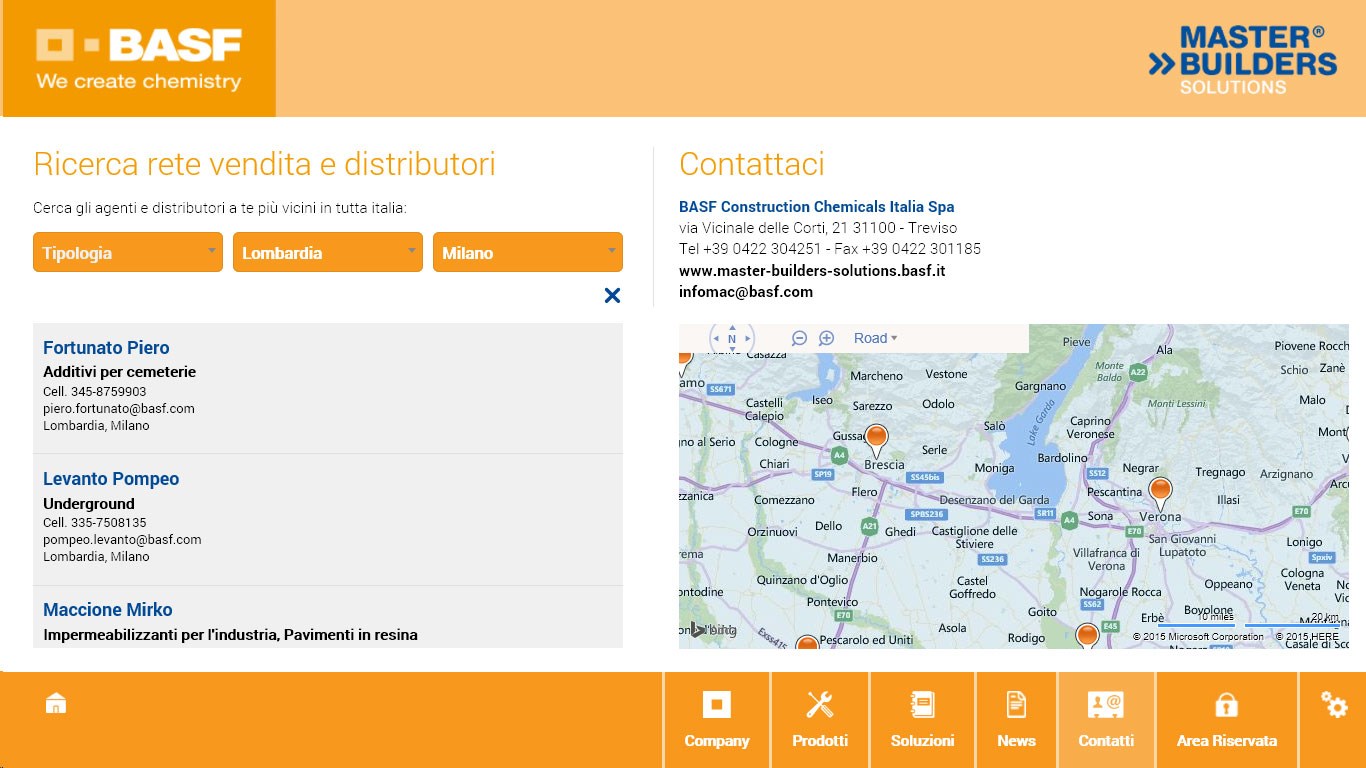The width and height of the screenshot is (1366, 768).
Task: Open the Road map type dropdown
Action: click(x=876, y=338)
